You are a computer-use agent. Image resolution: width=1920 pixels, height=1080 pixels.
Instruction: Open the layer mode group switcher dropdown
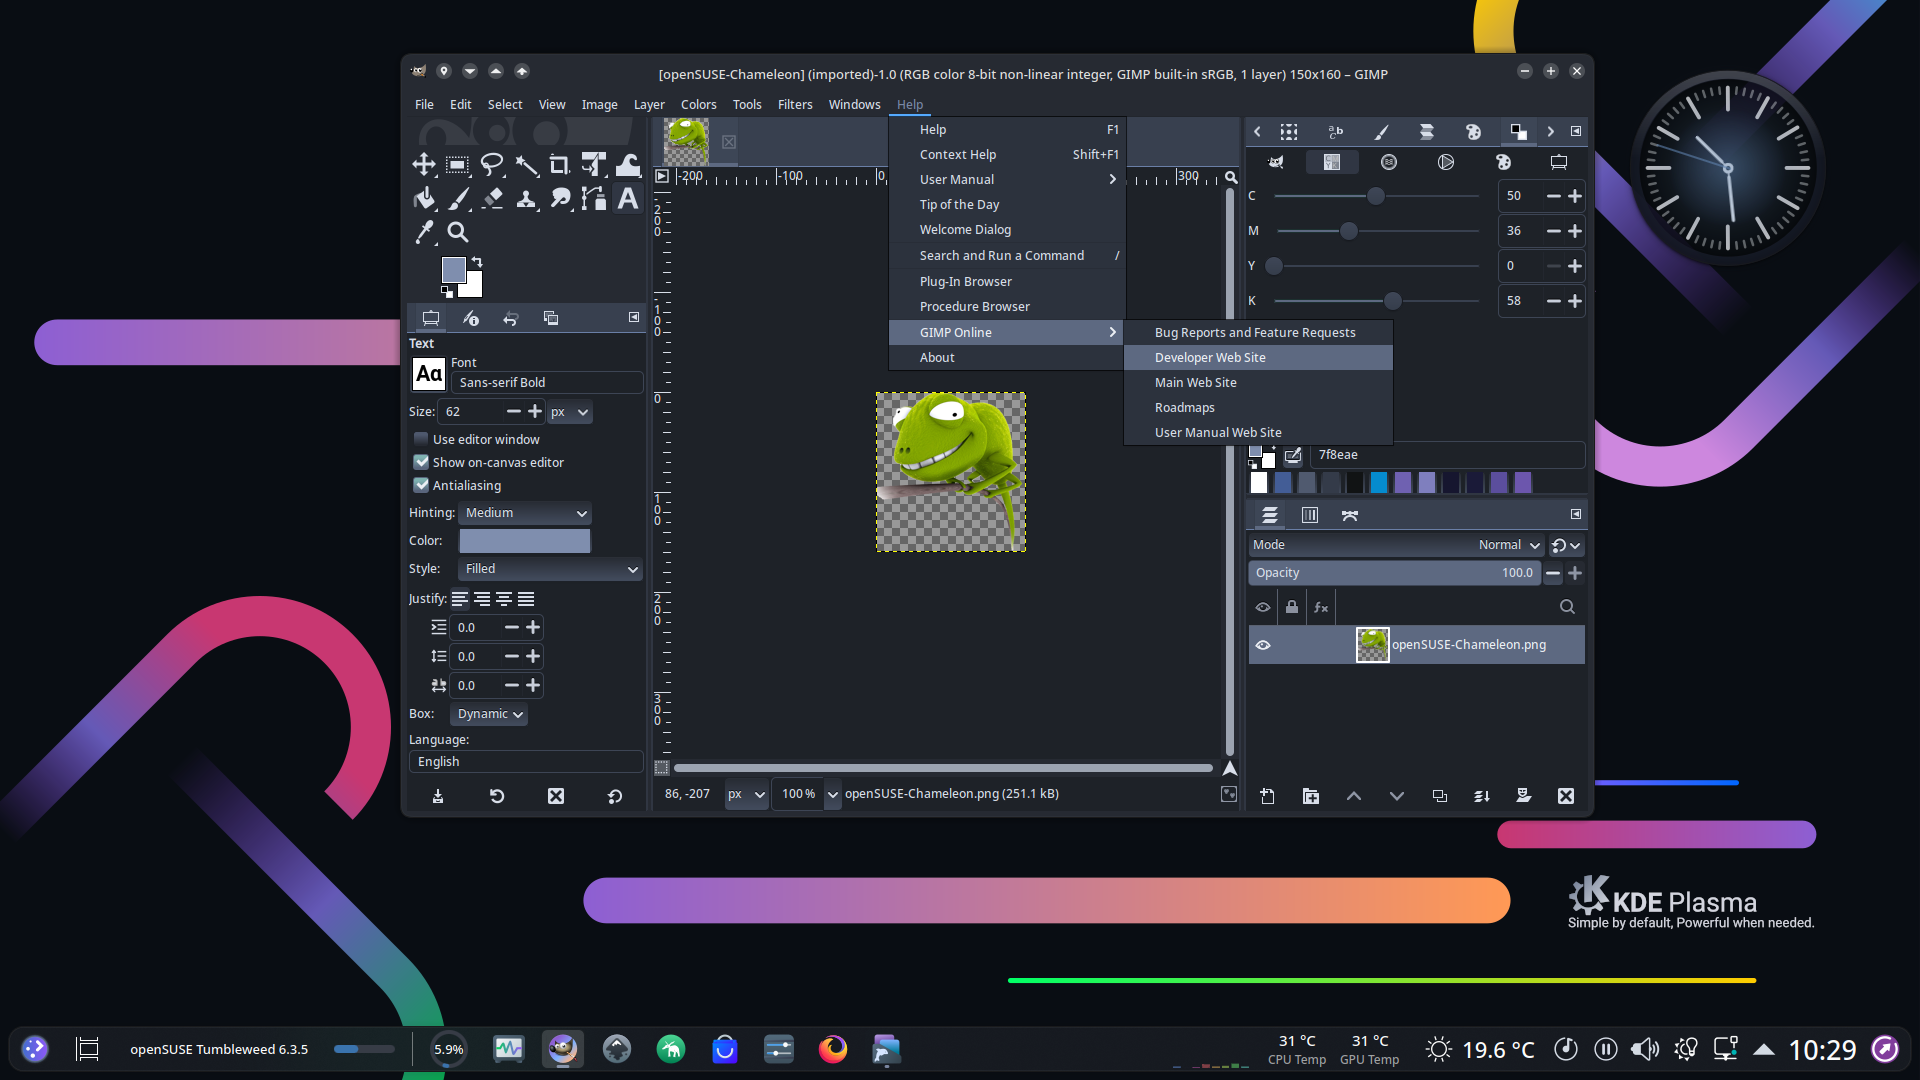click(1566, 546)
